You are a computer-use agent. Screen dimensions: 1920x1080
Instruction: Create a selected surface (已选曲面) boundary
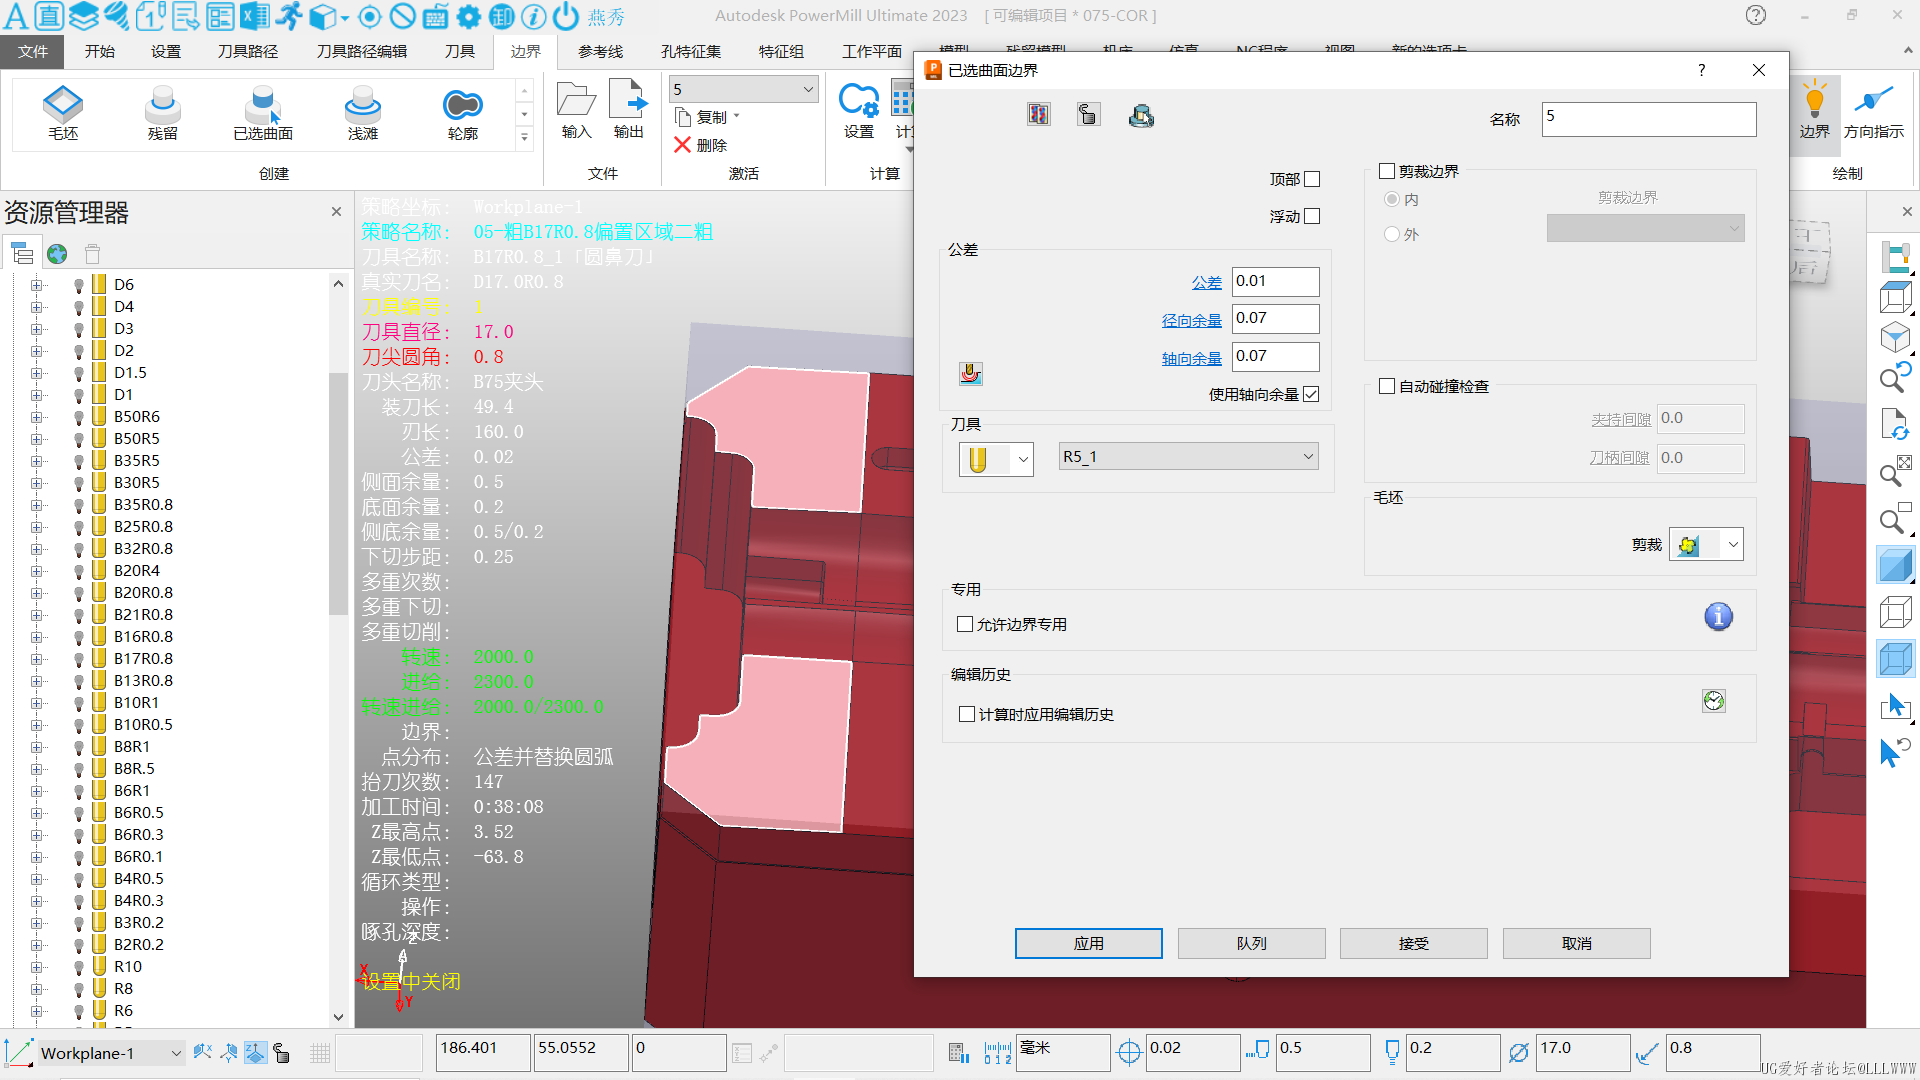pos(263,112)
